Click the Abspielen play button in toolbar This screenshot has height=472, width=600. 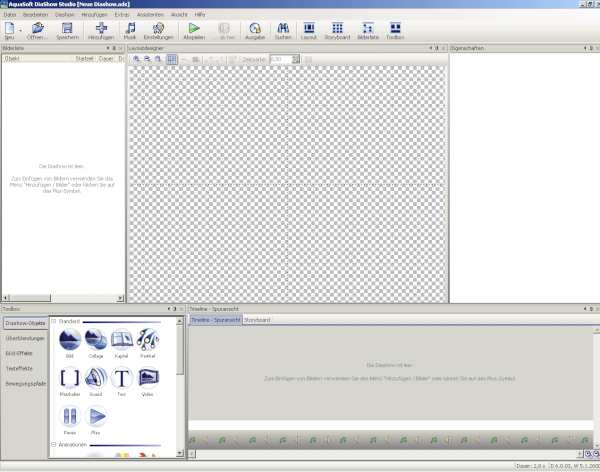point(194,31)
